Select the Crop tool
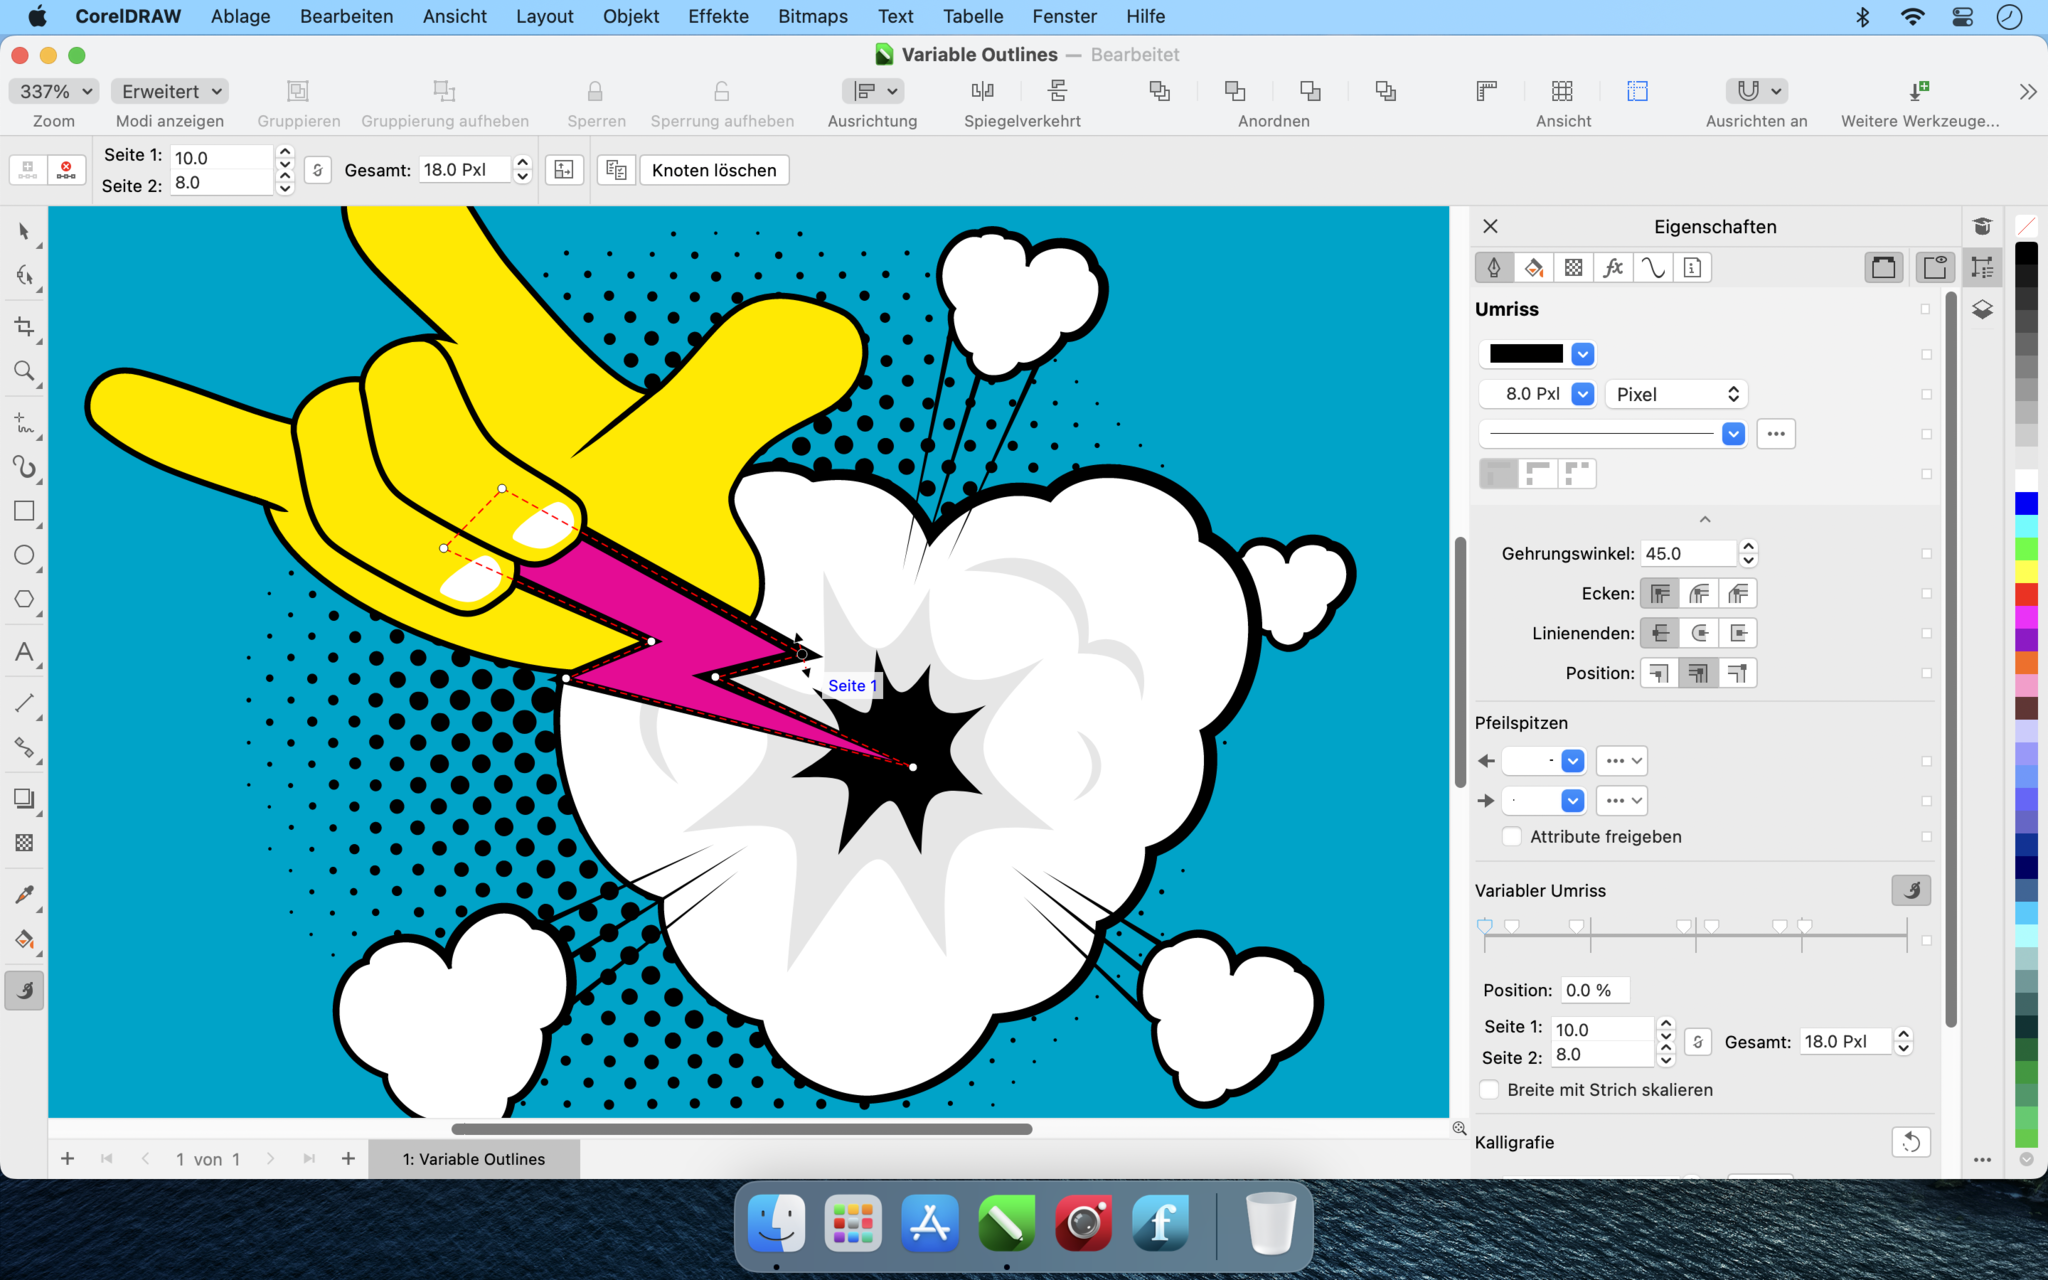The width and height of the screenshot is (2048, 1280). 24,327
